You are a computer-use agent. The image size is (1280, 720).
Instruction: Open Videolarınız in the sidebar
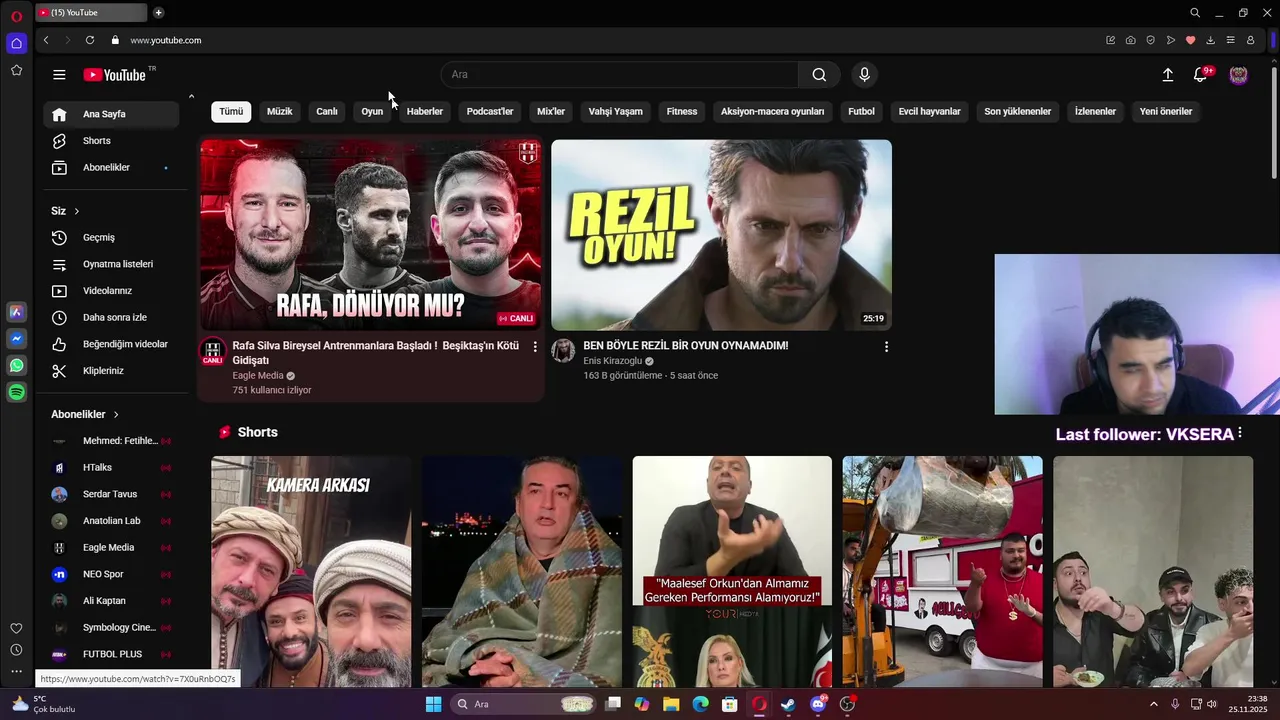[x=111, y=291]
